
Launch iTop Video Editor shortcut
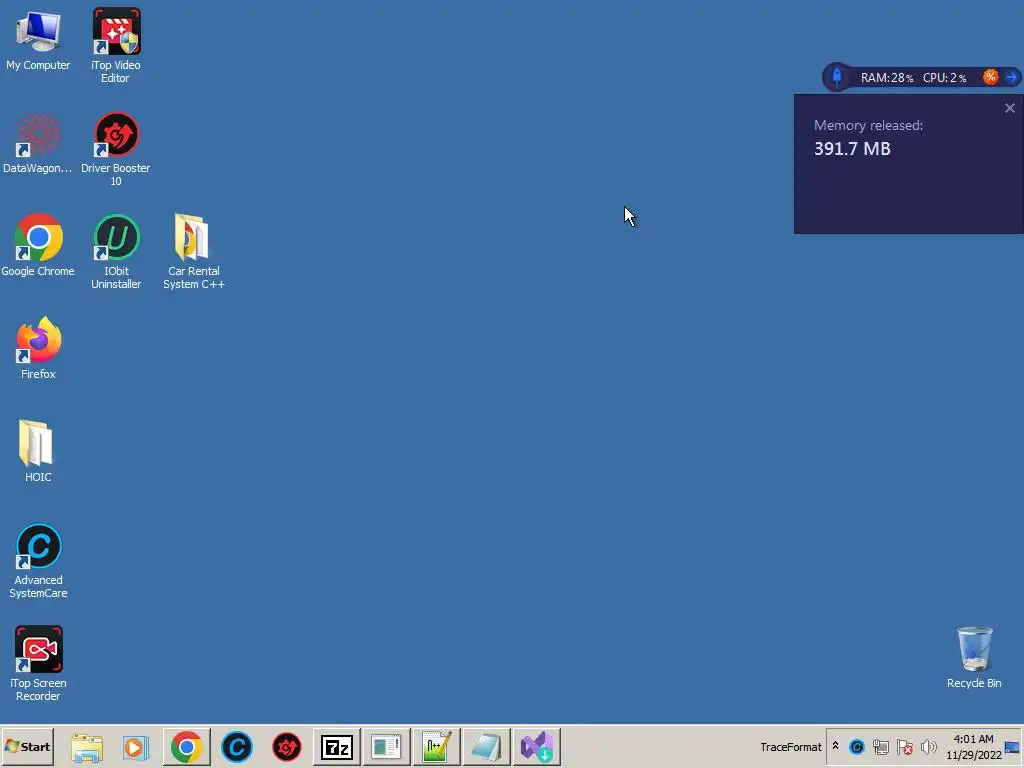click(116, 44)
